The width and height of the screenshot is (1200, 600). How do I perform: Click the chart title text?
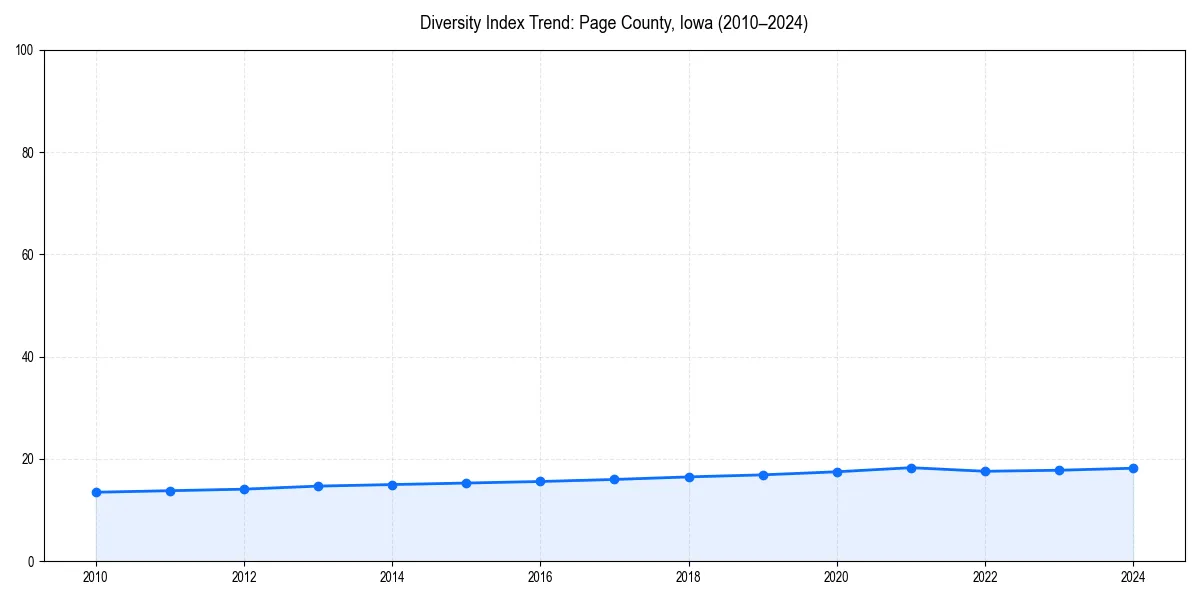point(614,23)
